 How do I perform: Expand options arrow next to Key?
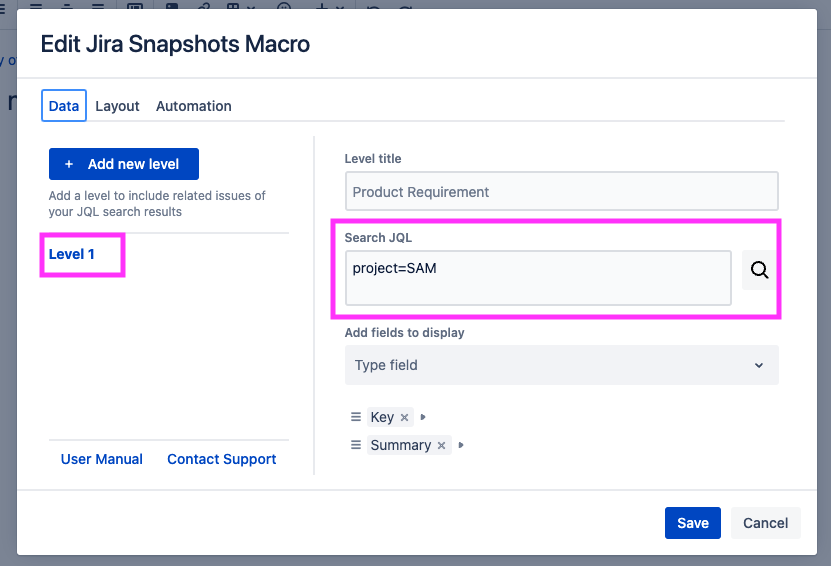click(423, 417)
